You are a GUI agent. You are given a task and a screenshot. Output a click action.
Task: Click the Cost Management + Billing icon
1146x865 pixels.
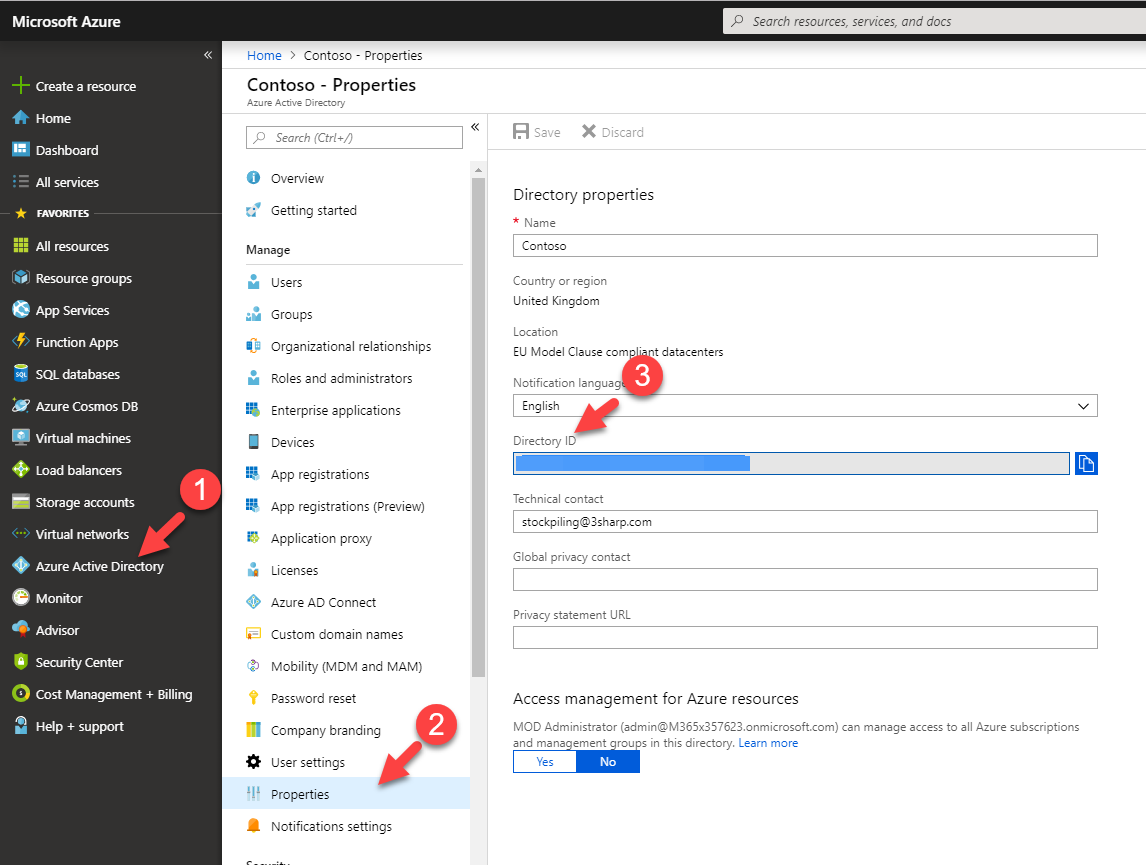click(x=20, y=694)
